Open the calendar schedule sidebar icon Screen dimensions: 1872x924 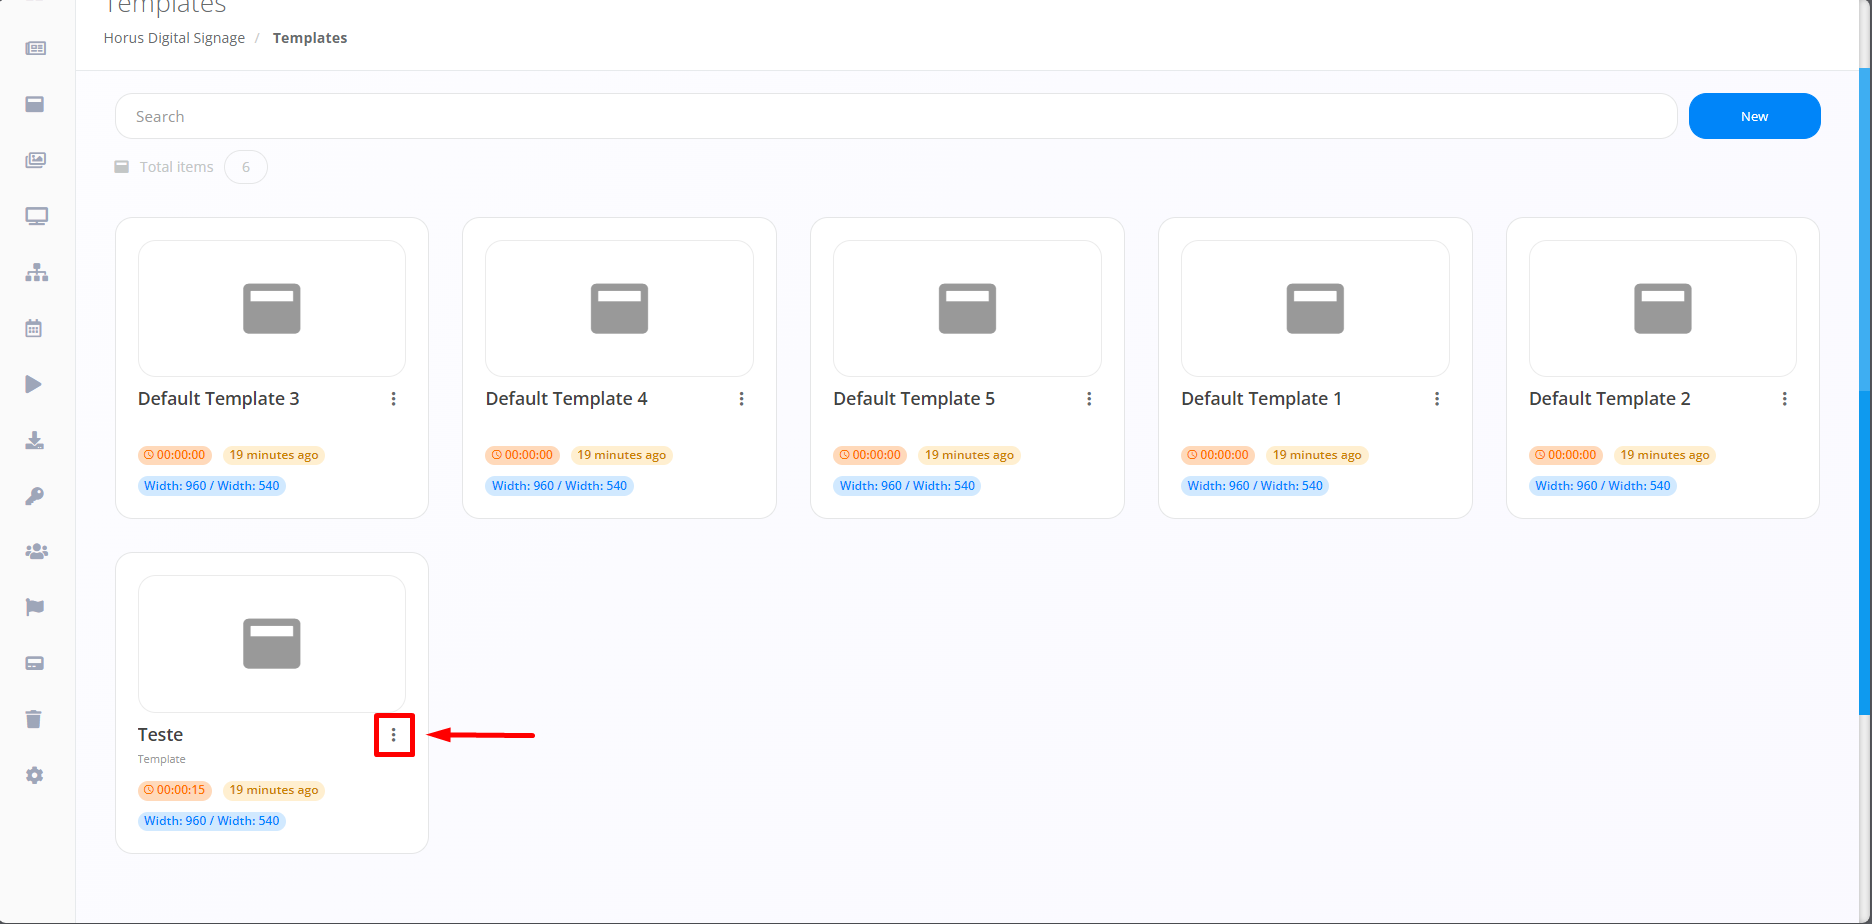34,328
